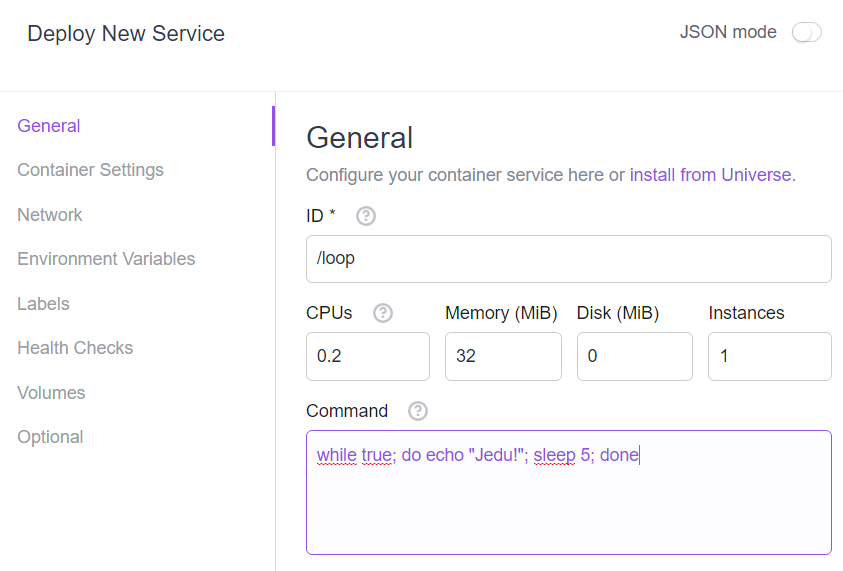Toggle the JSON mode switch
The height and width of the screenshot is (571, 843).
click(806, 32)
